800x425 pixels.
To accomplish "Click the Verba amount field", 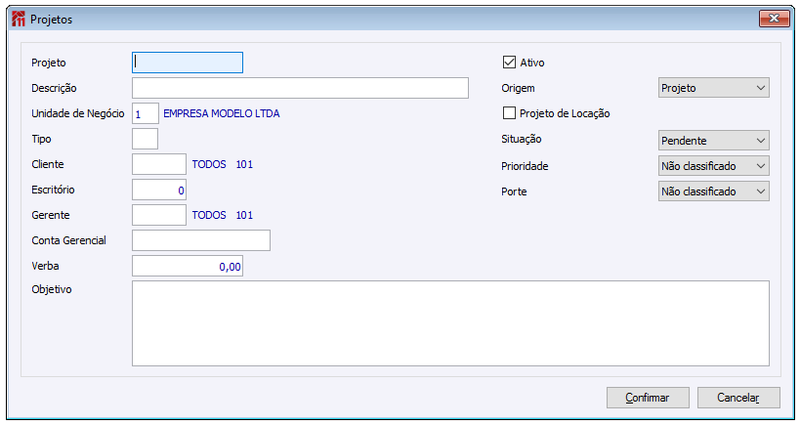I will 187,266.
